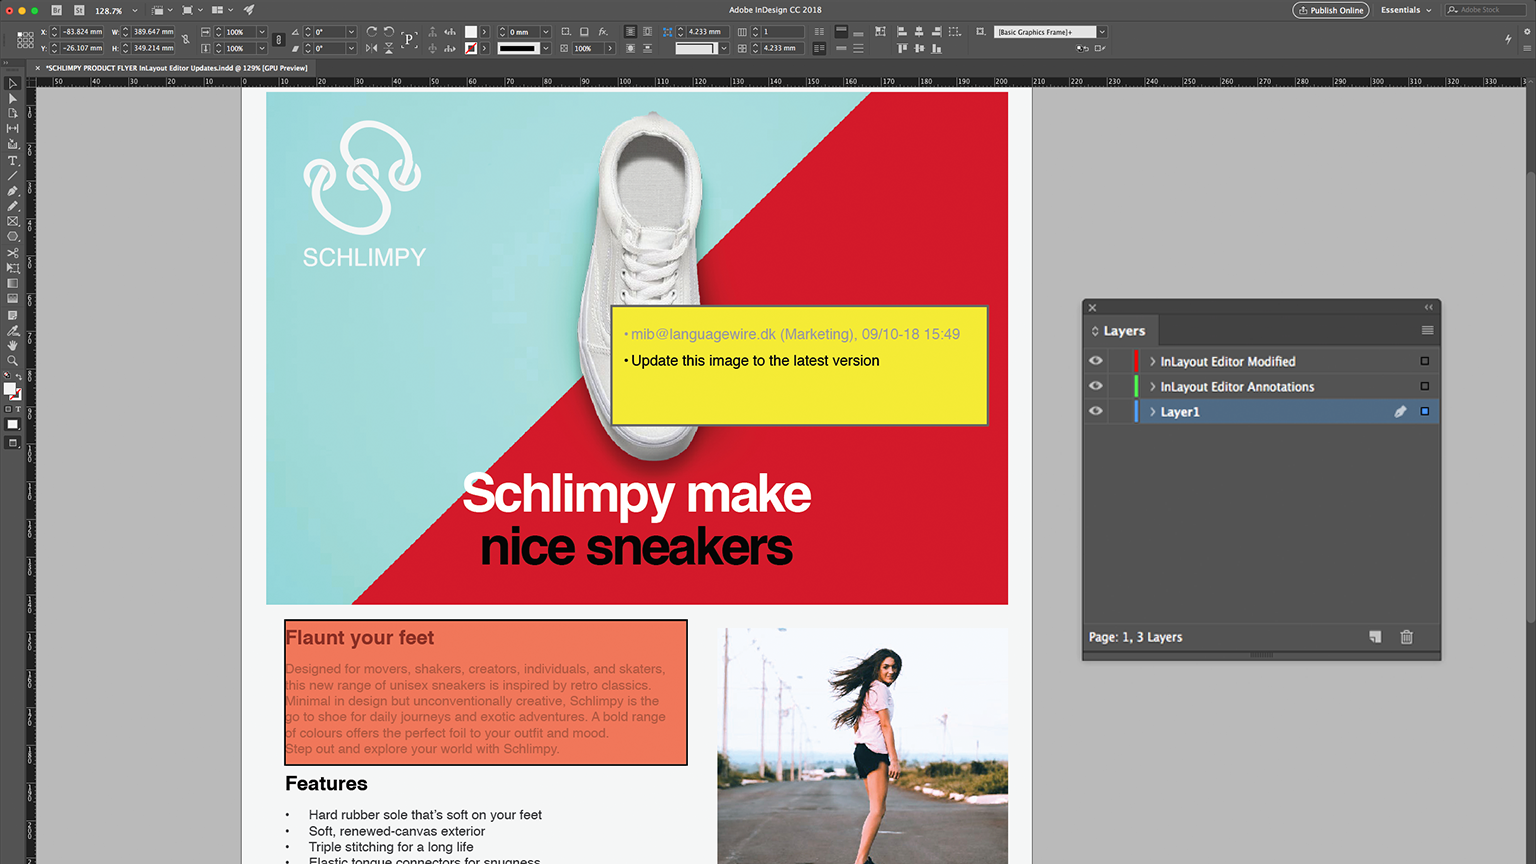Open the Layers panel menu icon

[1427, 330]
